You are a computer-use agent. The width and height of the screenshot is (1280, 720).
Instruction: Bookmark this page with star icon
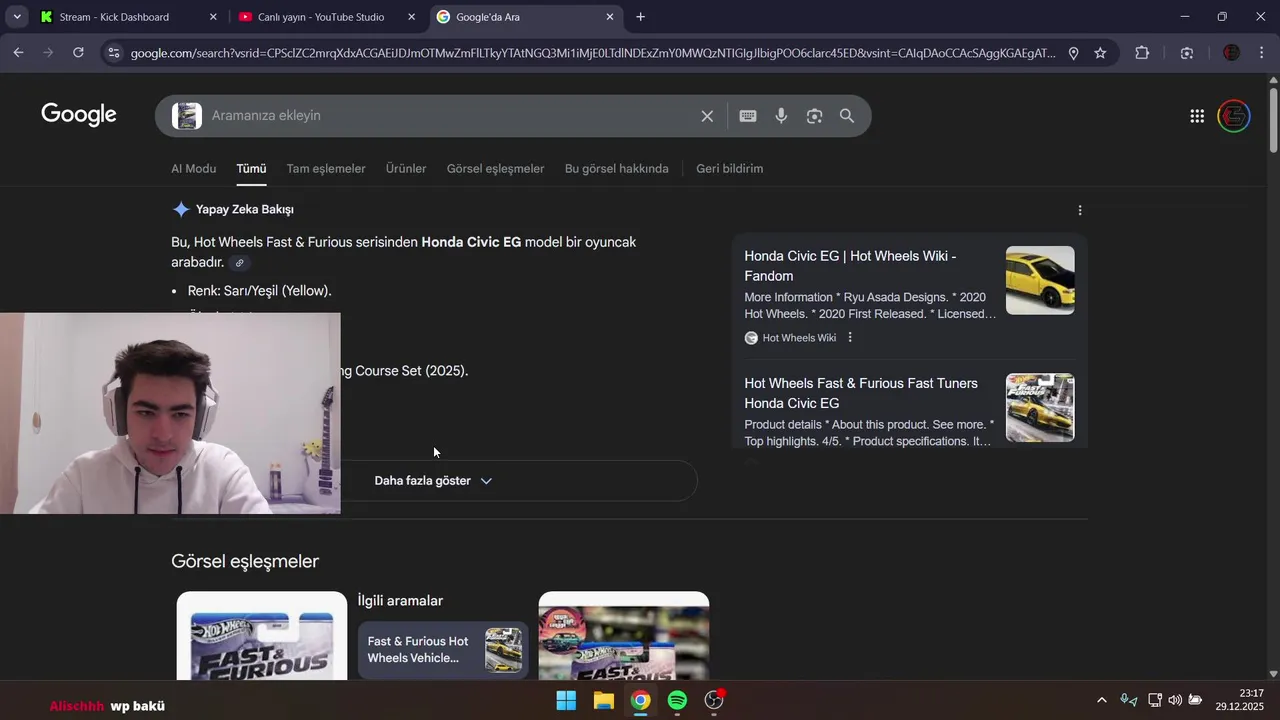(1100, 53)
